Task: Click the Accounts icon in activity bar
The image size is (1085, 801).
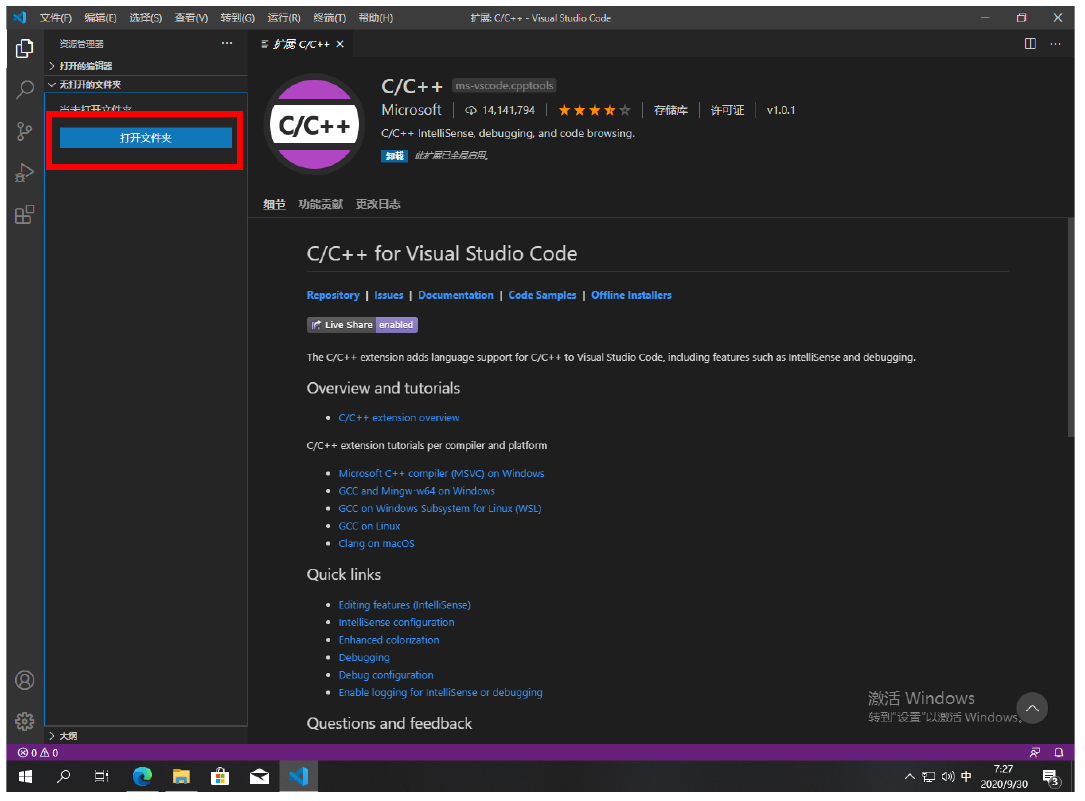Action: click(x=25, y=680)
